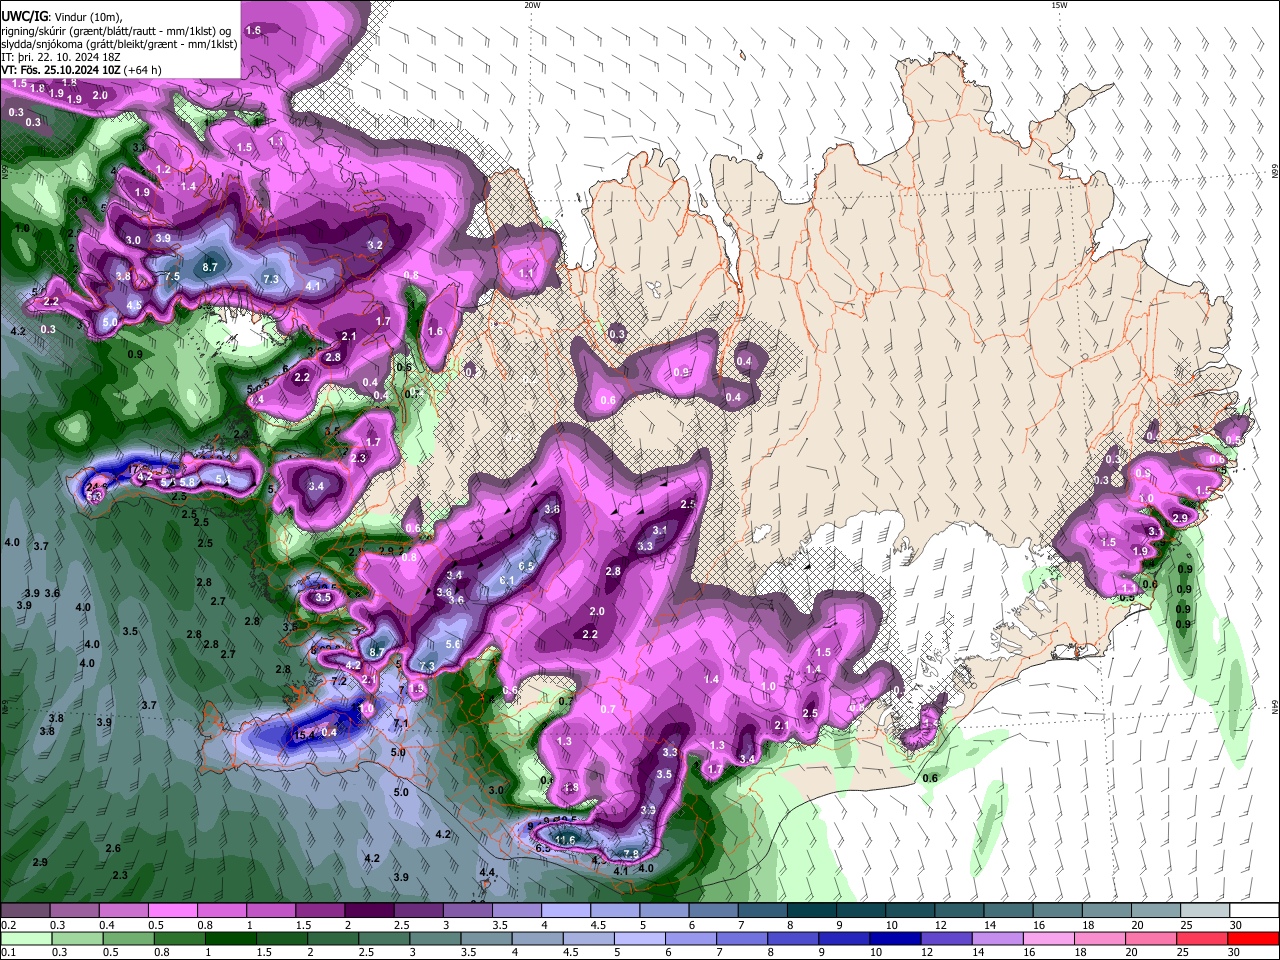Click the 24.8 precipitation value on the map
The height and width of the screenshot is (960, 1280).
[97, 488]
